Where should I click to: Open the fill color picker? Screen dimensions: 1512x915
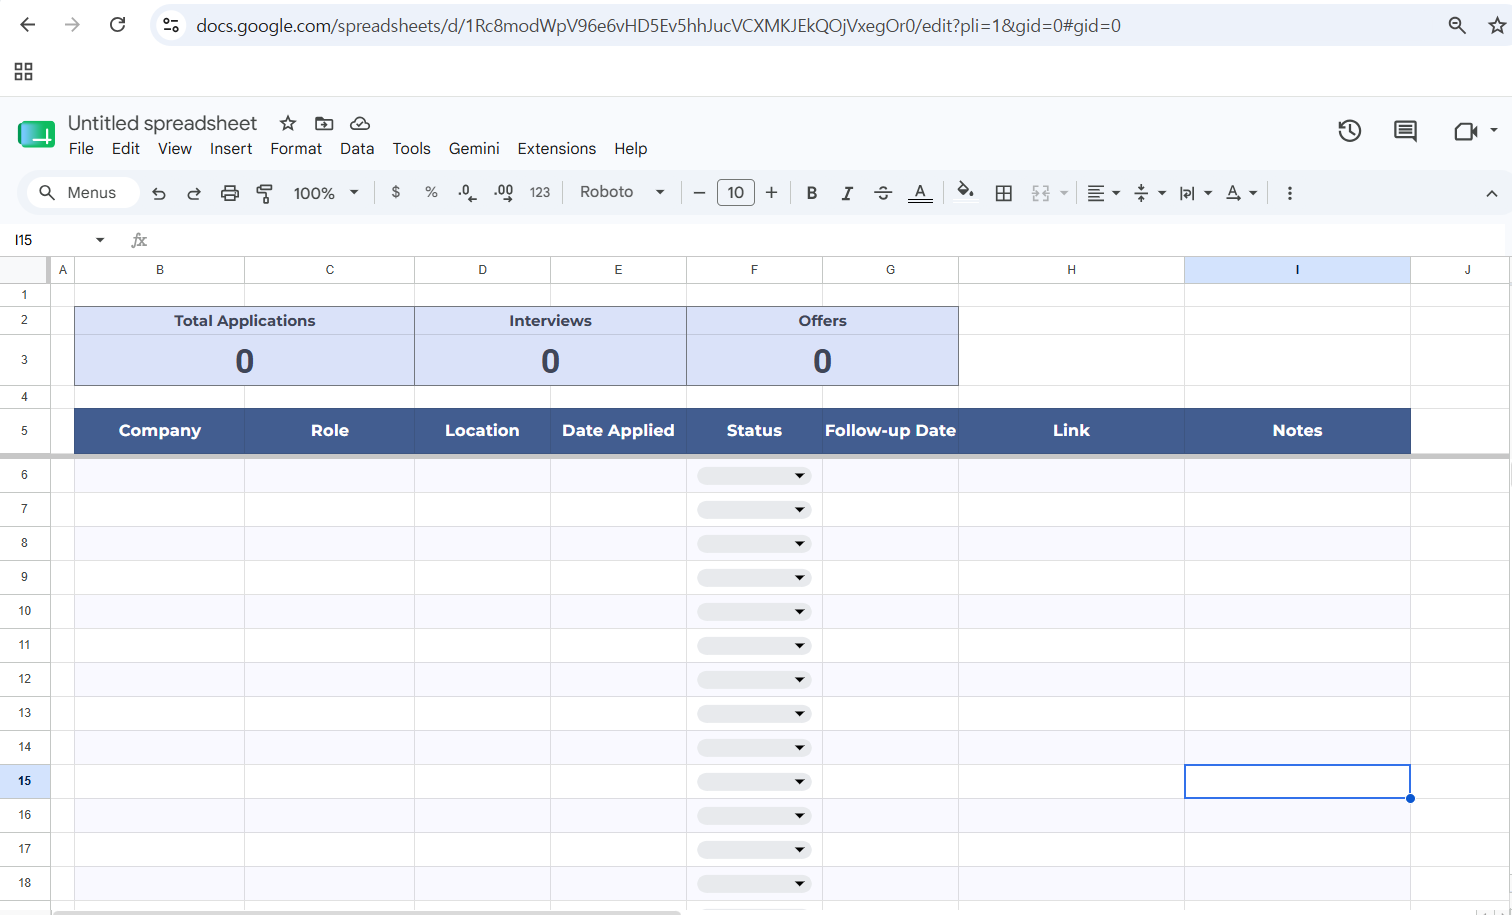pyautogui.click(x=965, y=193)
